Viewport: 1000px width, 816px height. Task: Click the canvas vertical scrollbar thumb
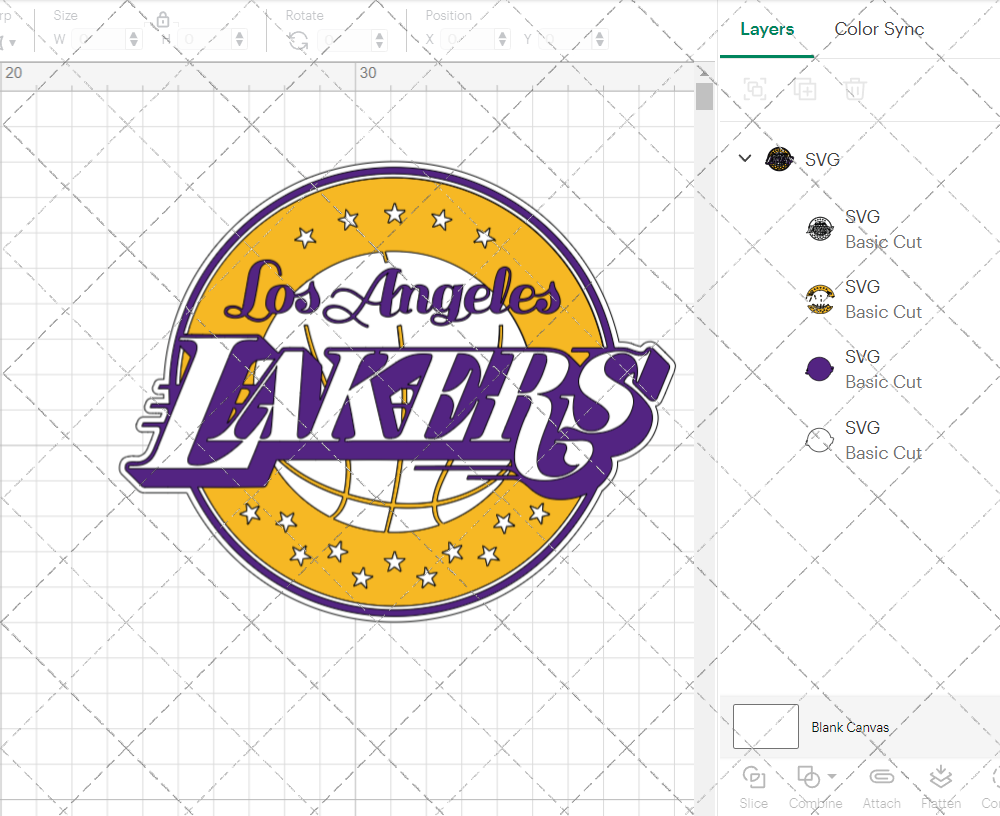click(x=704, y=96)
